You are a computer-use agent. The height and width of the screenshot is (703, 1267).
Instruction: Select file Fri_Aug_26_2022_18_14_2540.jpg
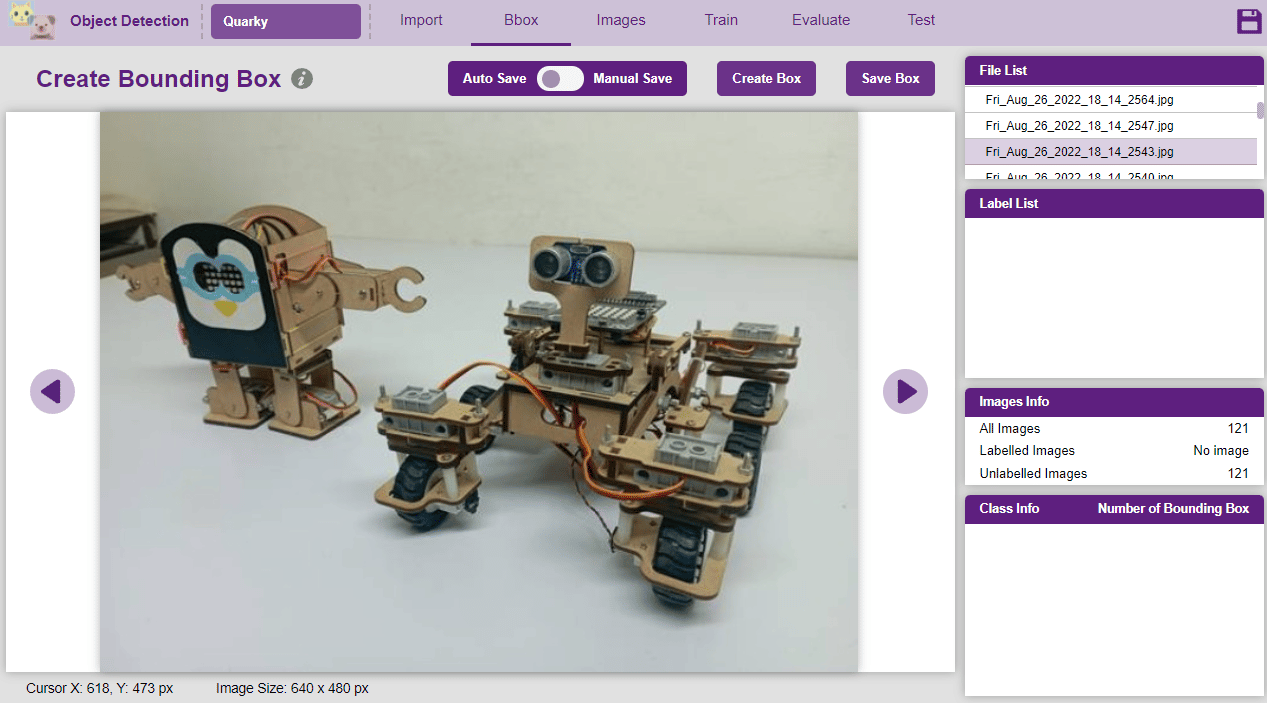[x=1079, y=174]
